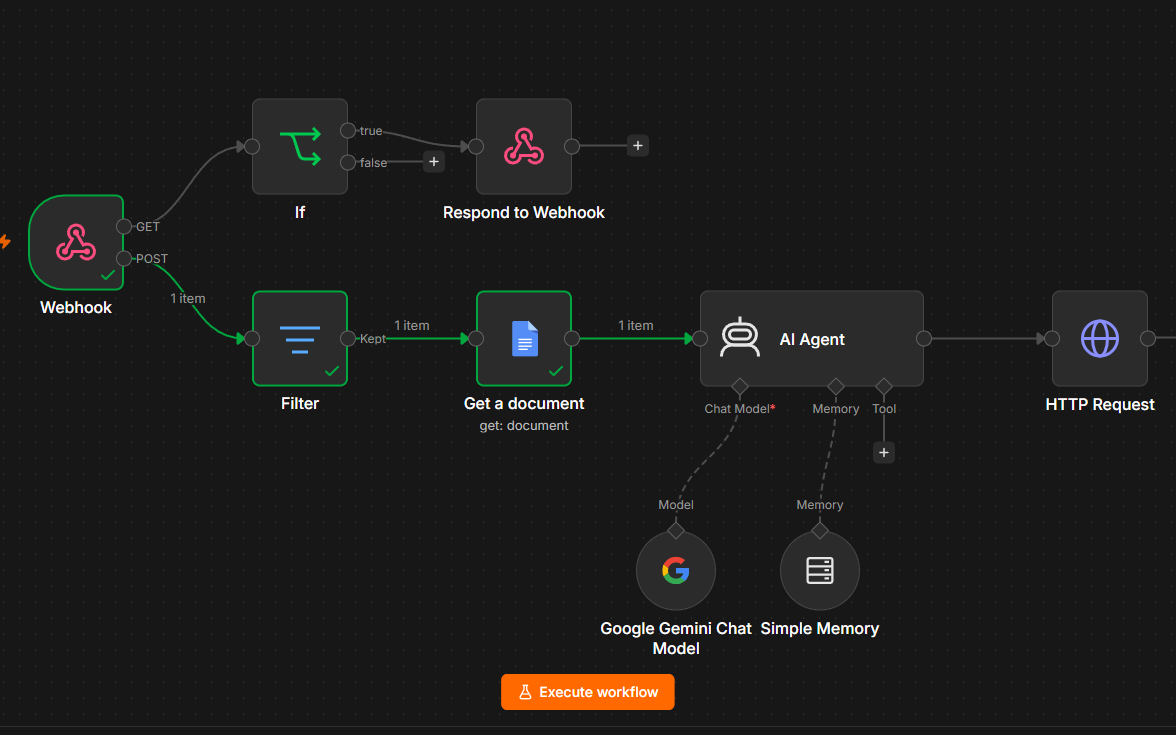Click '1 item' label between Filter and document
The image size is (1176, 735).
[412, 326]
